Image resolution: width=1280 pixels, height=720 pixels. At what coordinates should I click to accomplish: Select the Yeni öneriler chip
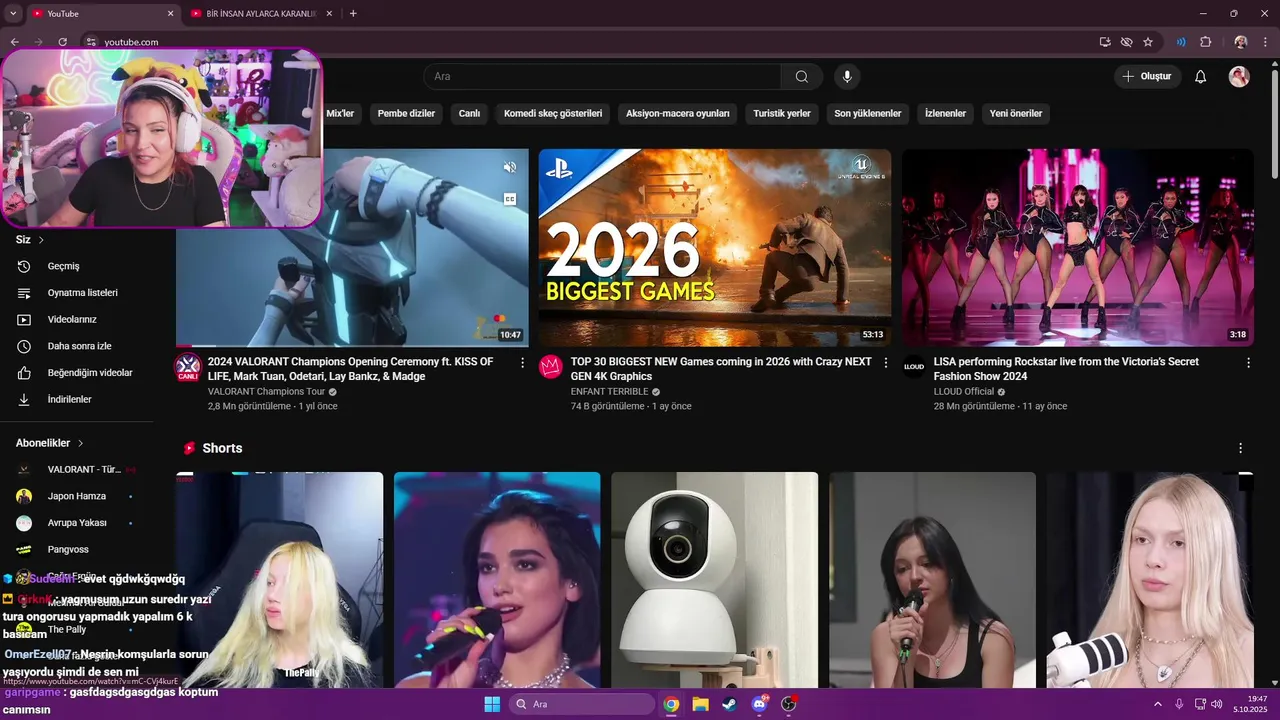tap(1016, 113)
